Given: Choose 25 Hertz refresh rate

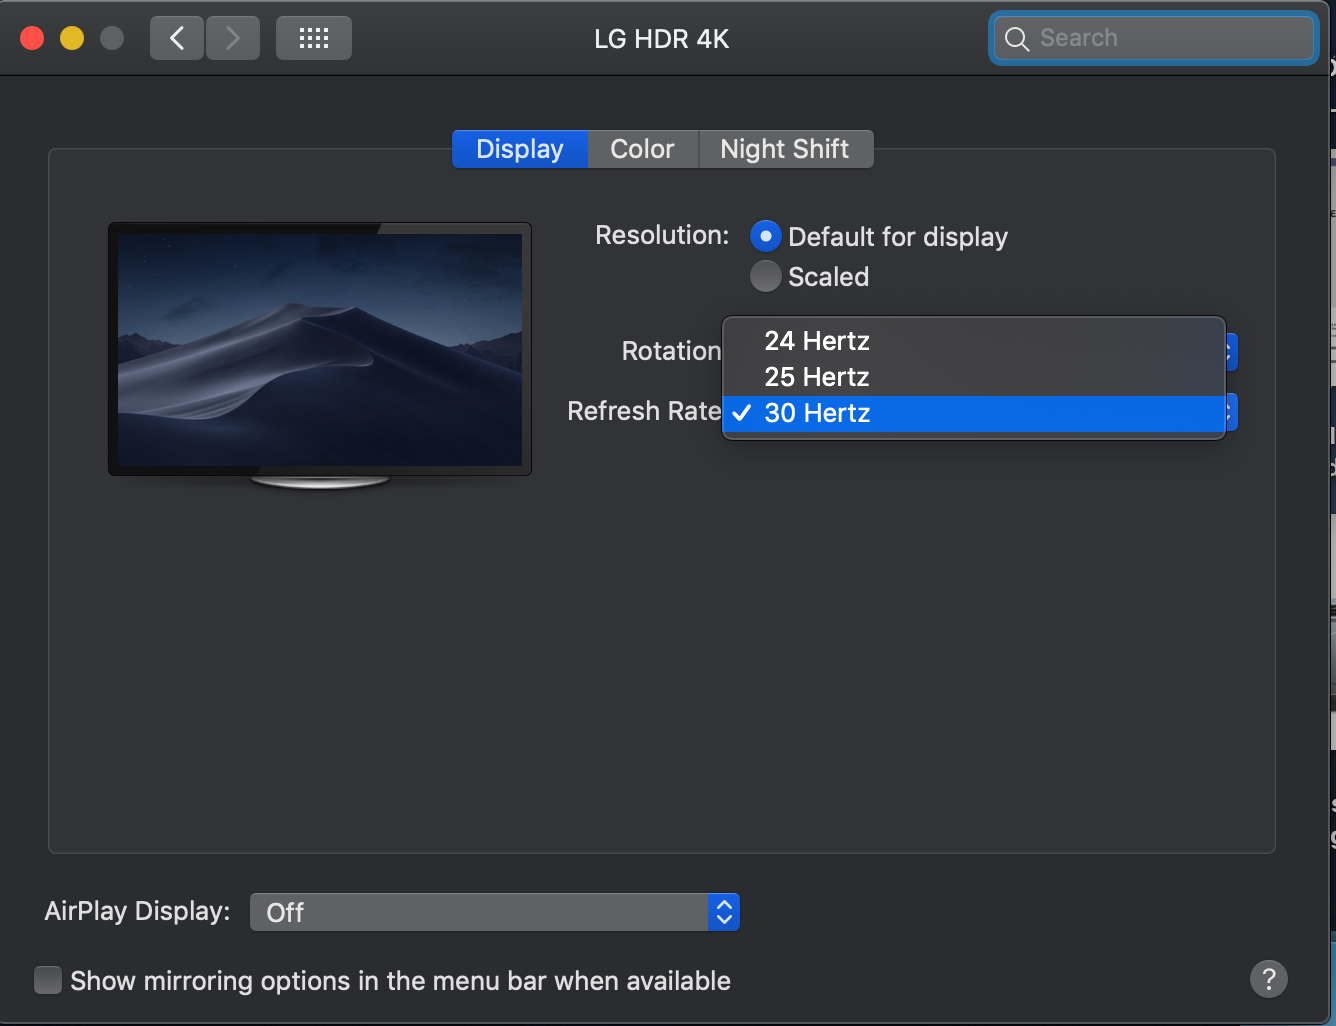Looking at the screenshot, I should pyautogui.click(x=974, y=377).
